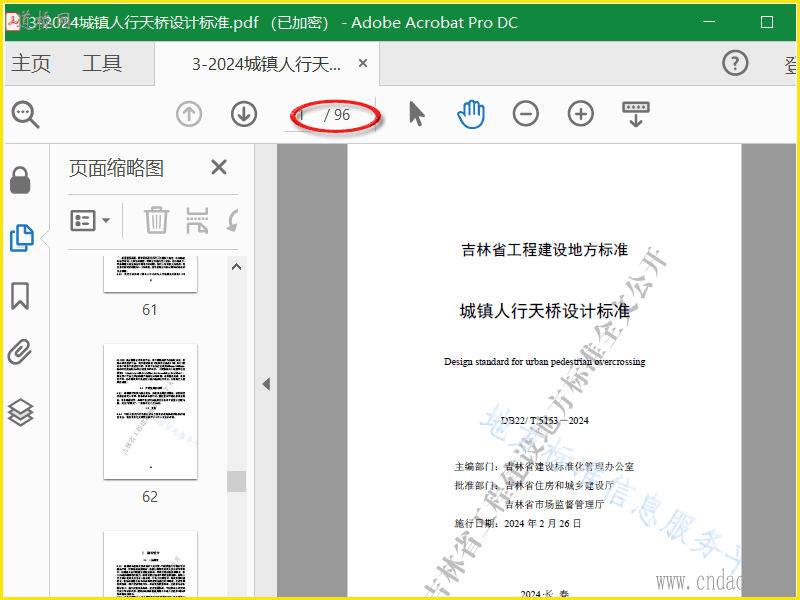Open the layers panel
800x600 pixels.
[20, 412]
